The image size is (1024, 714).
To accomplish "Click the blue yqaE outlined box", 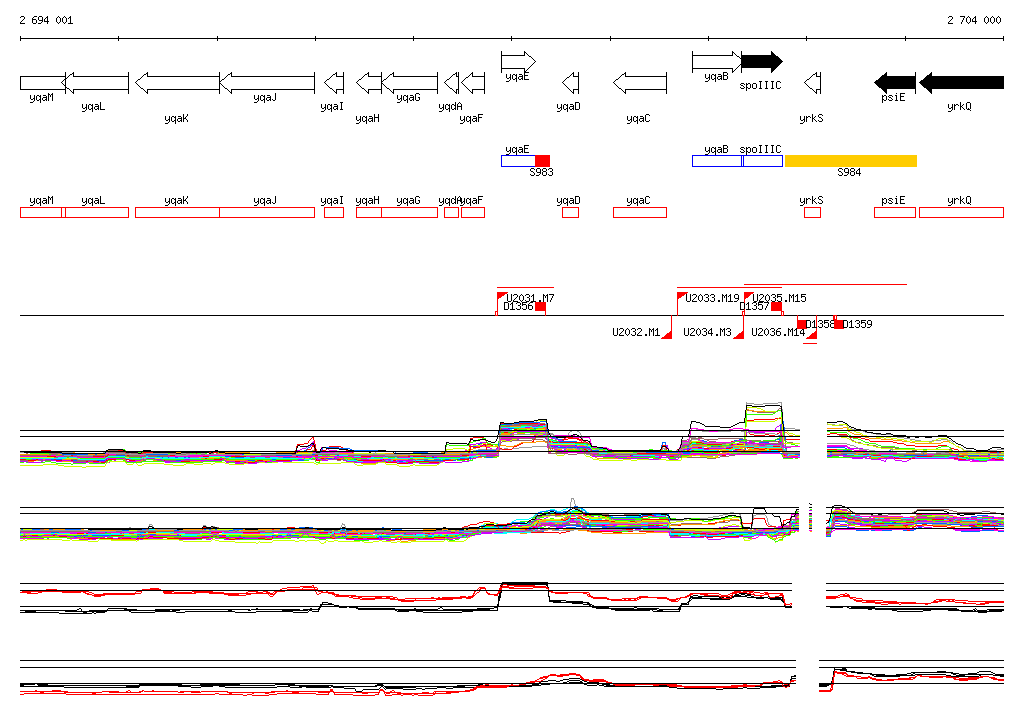I will 518,161.
